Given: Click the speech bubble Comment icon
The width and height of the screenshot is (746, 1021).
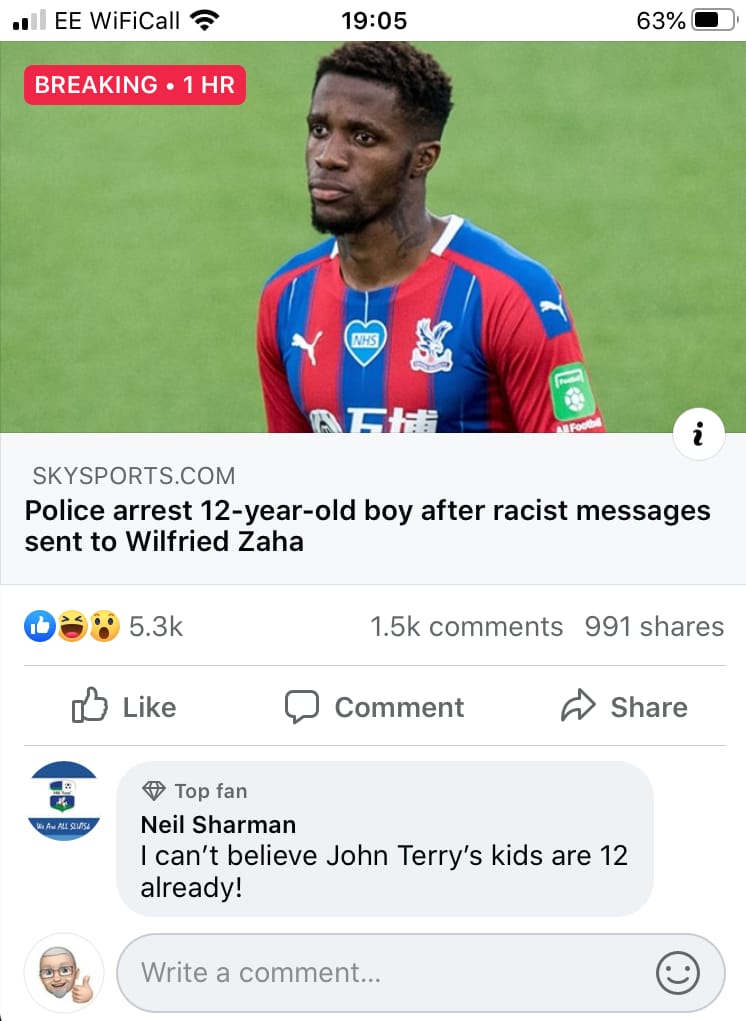Looking at the screenshot, I should tap(302, 706).
